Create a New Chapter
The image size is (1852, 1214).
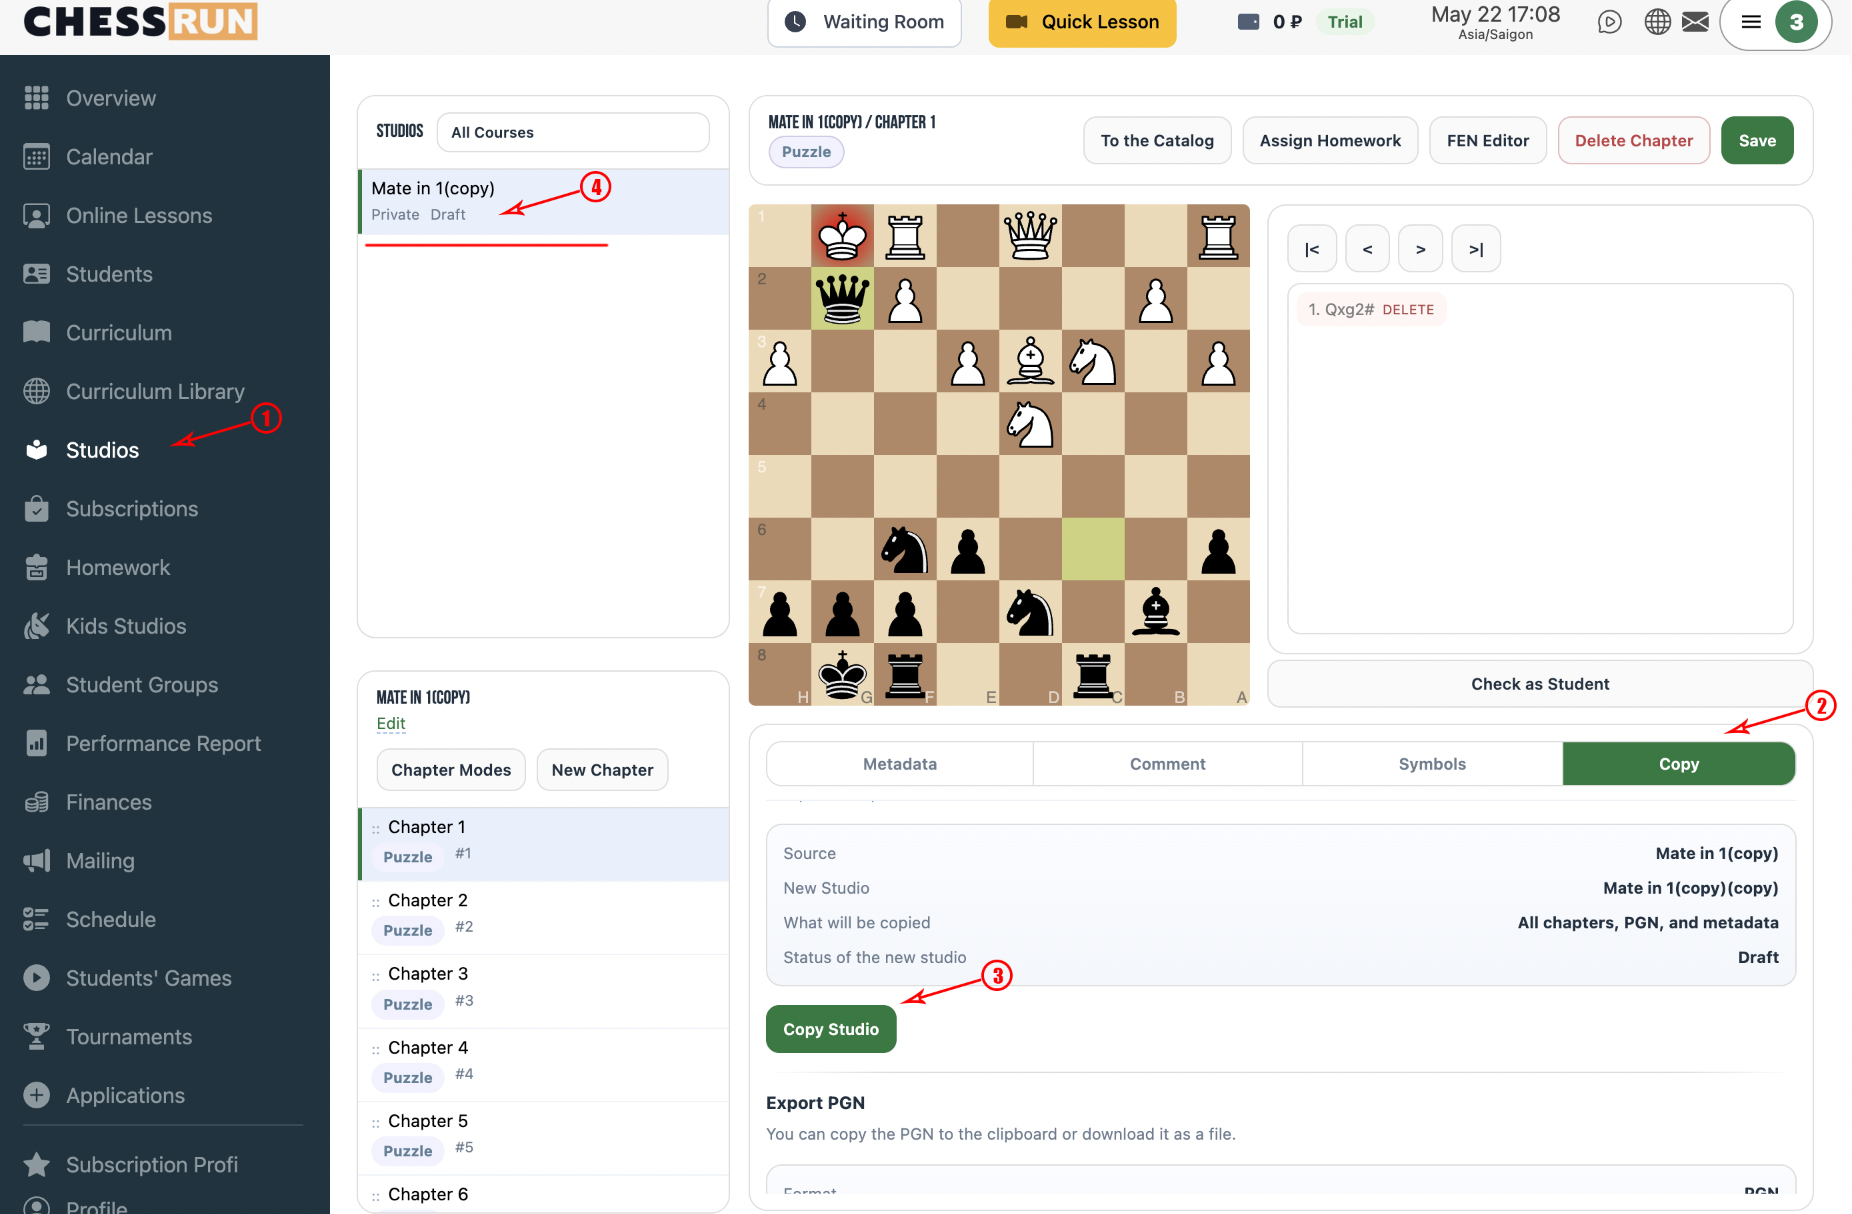(x=602, y=770)
